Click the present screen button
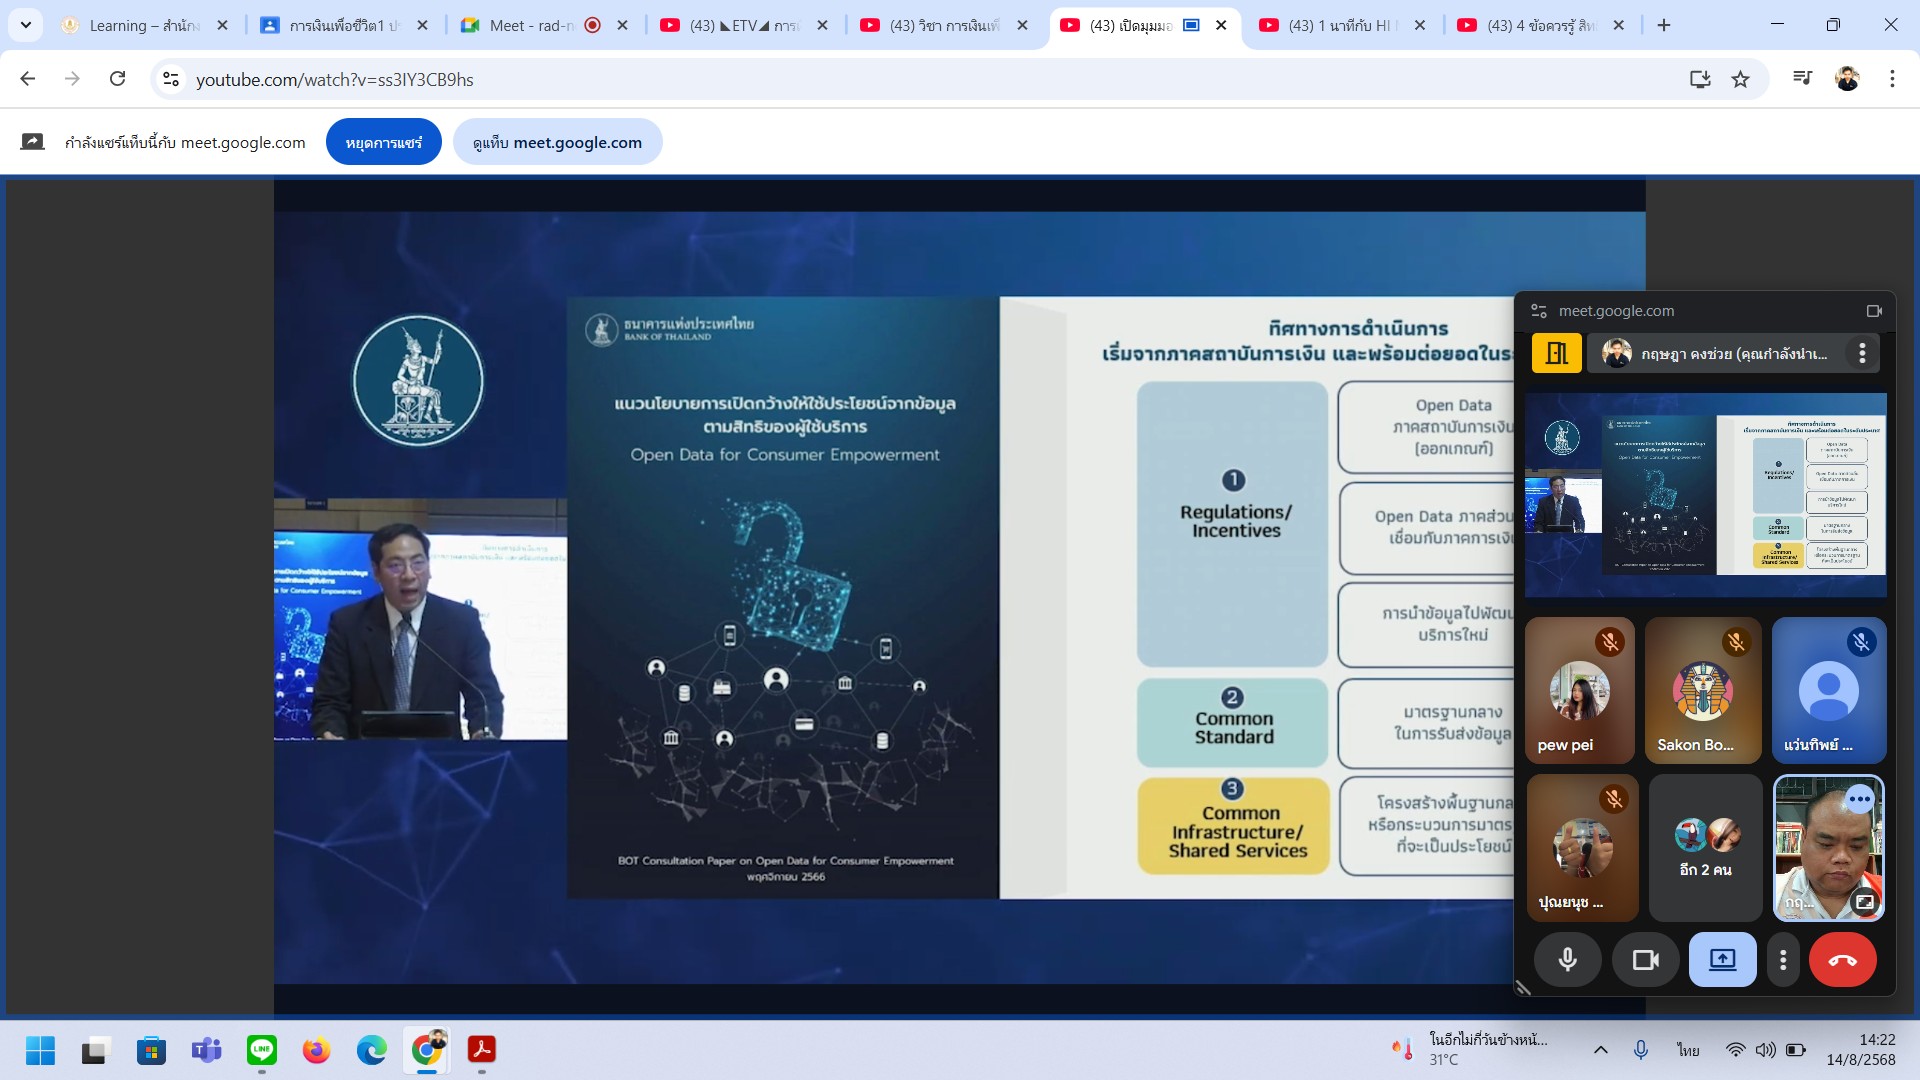The width and height of the screenshot is (1920, 1080). click(x=1722, y=960)
